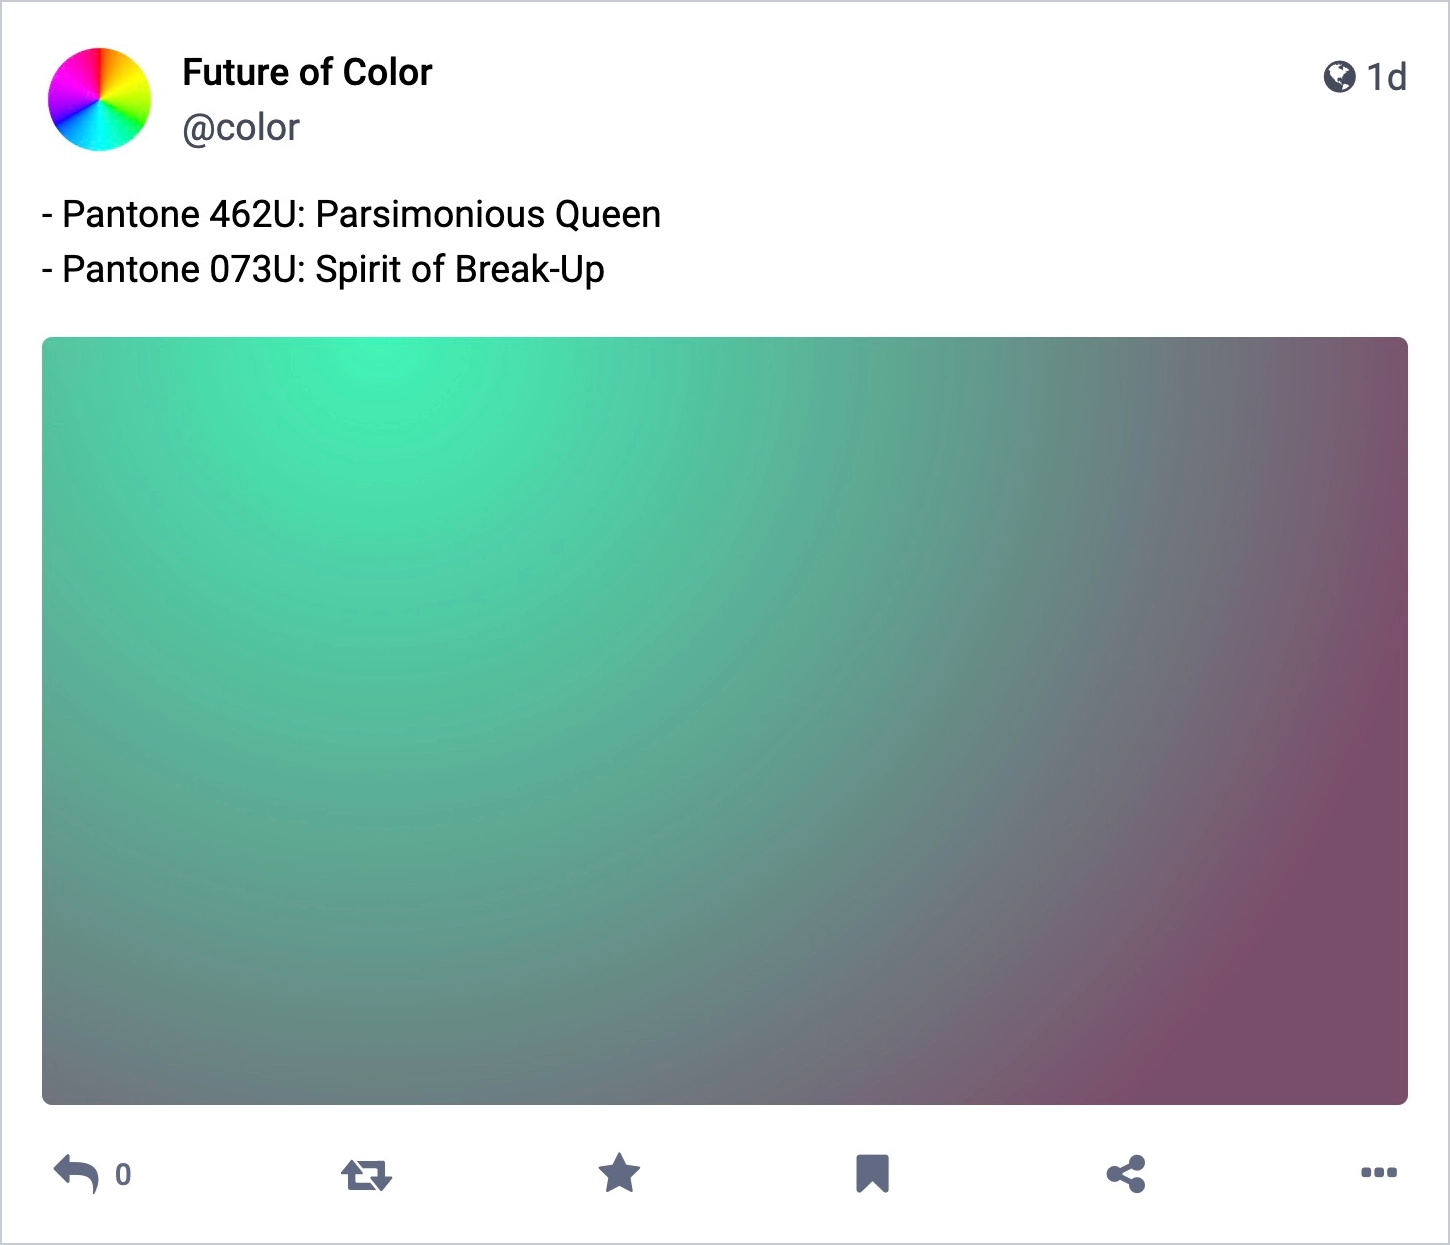The image size is (1450, 1245).
Task: Reply to the post using the arrow icon
Action: (76, 1174)
